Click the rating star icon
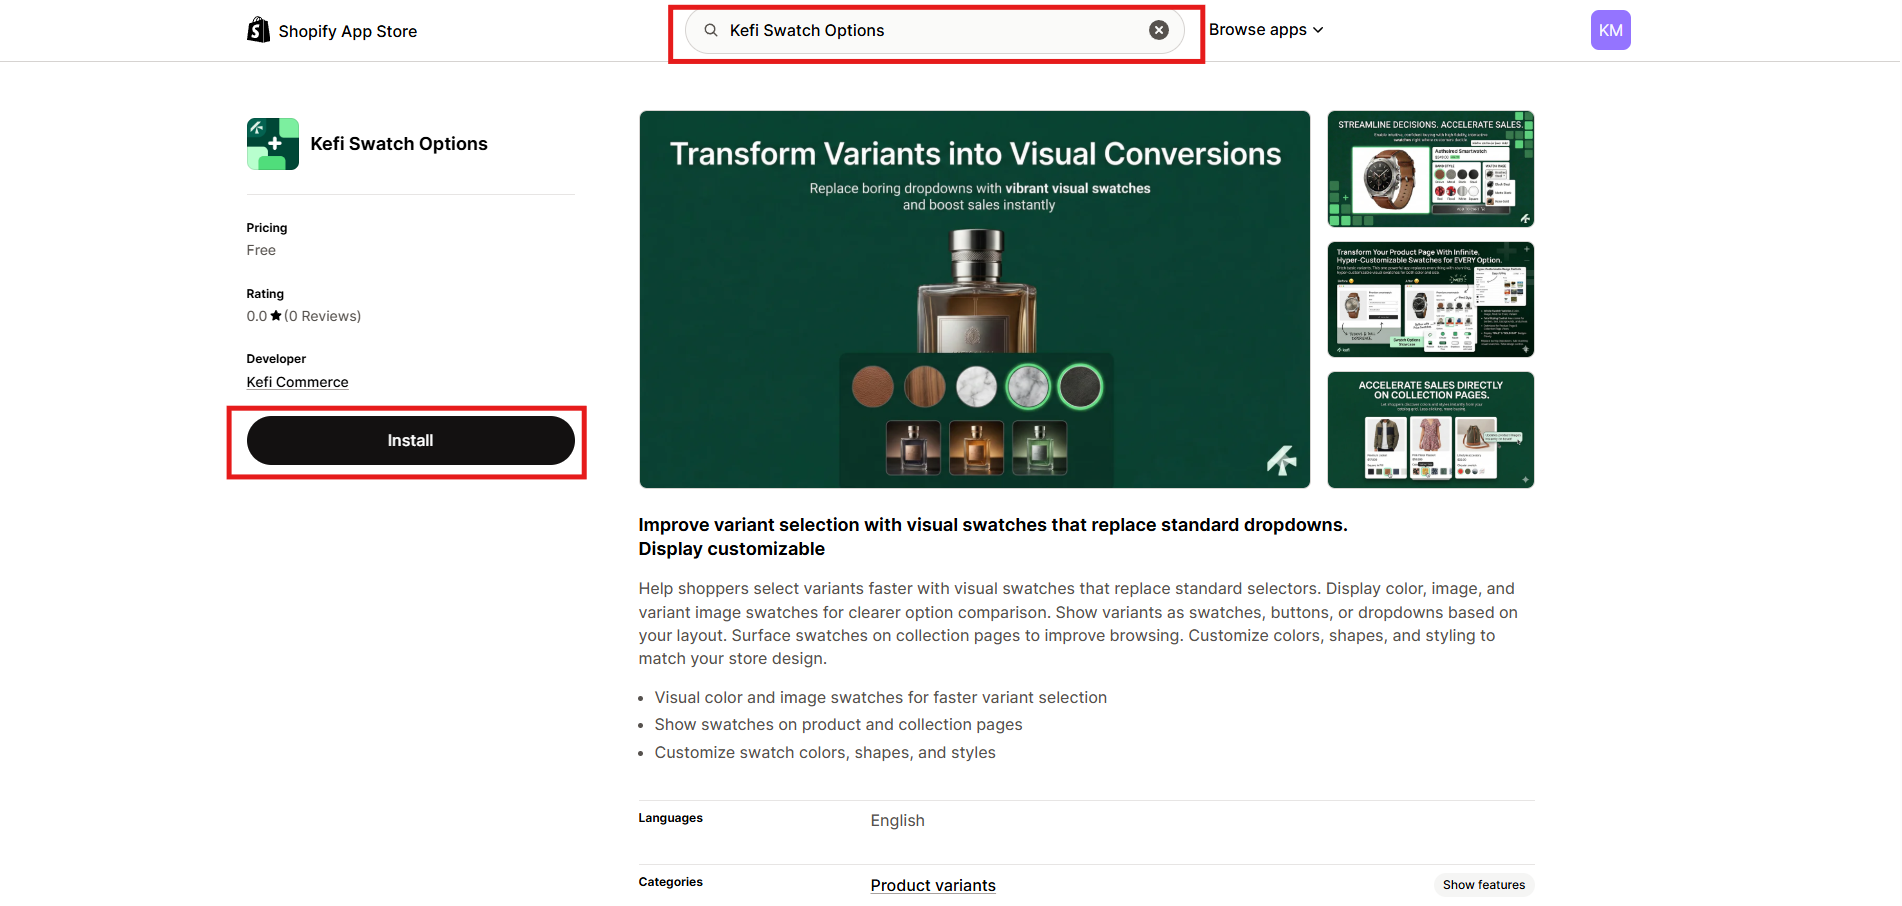The width and height of the screenshot is (1902, 906). tap(276, 316)
